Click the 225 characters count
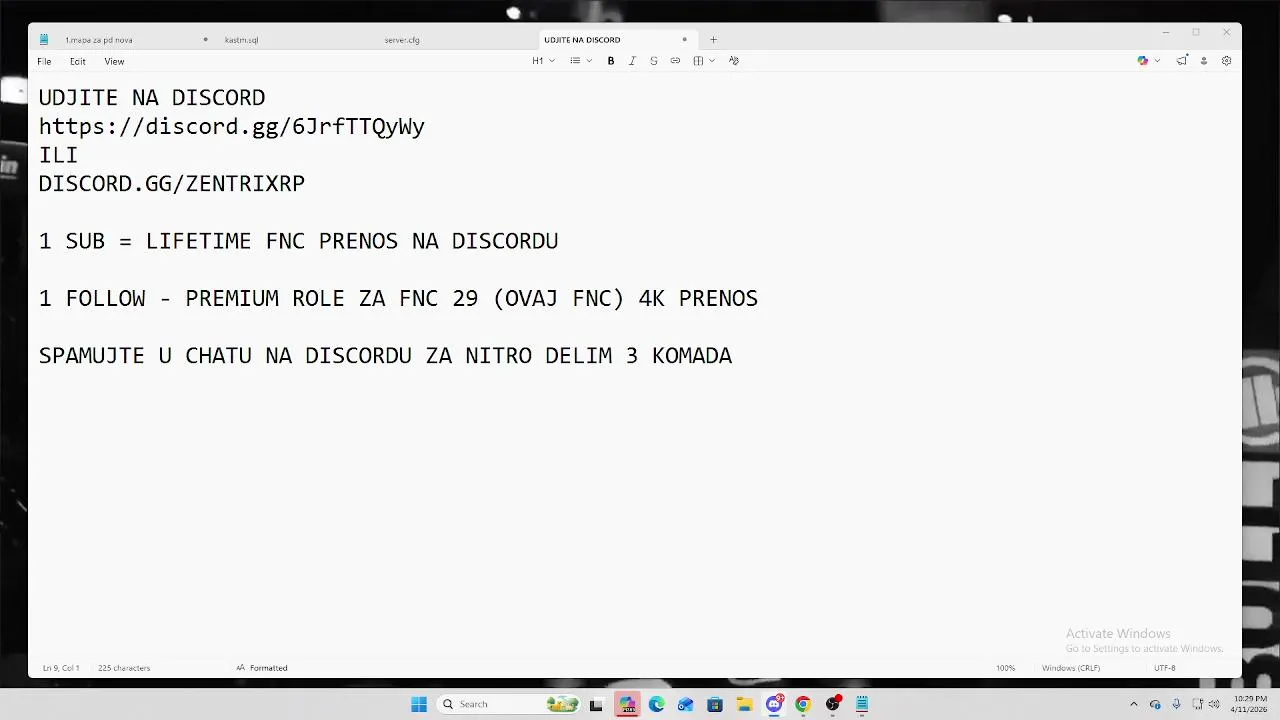 [124, 668]
